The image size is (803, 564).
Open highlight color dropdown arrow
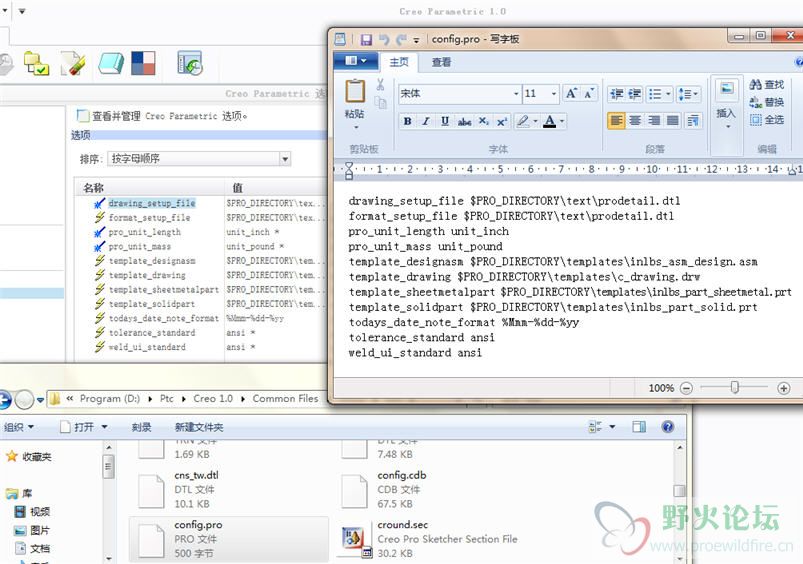click(535, 121)
